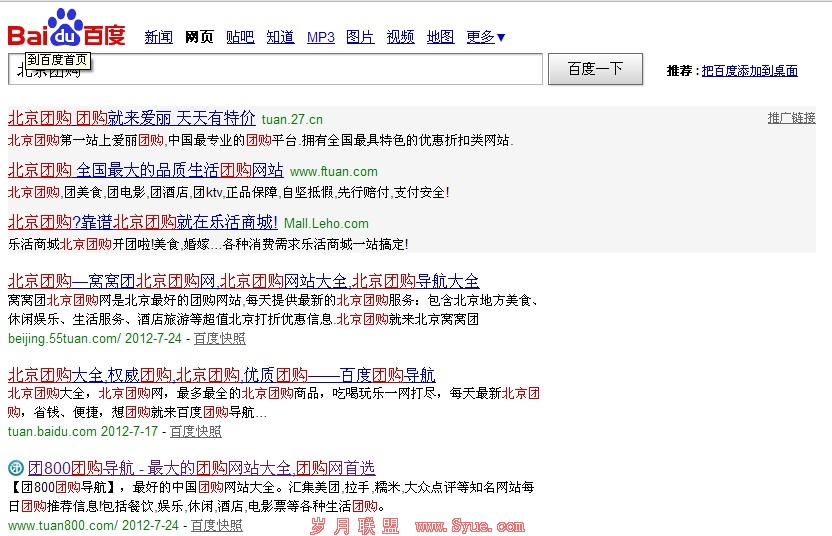
Task: Click the Mall.Leho.com URL
Action: (x=326, y=223)
